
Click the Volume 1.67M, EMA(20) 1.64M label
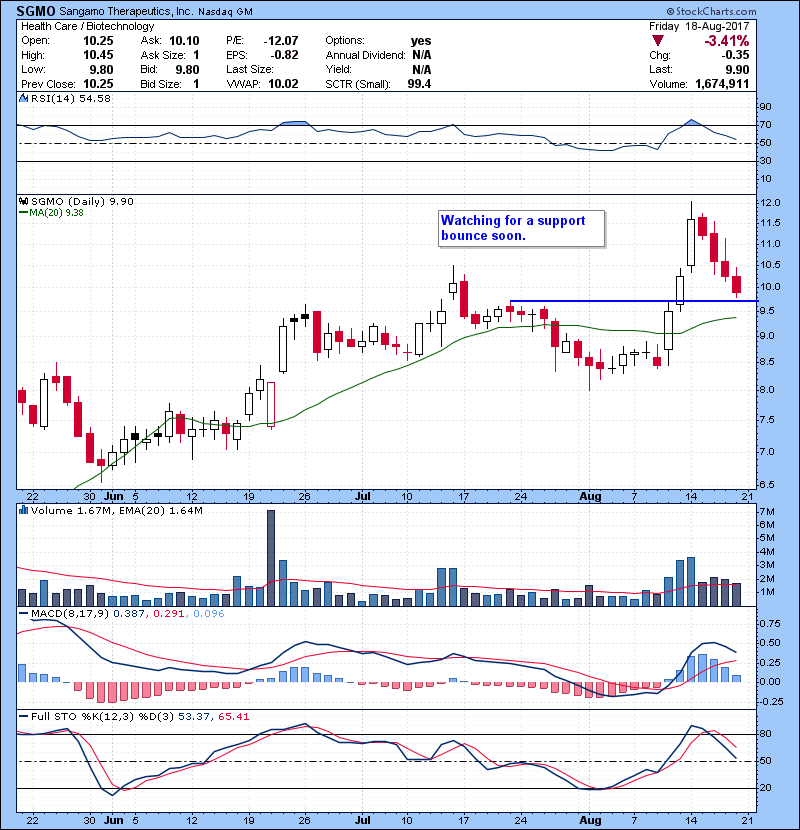[x=116, y=510]
